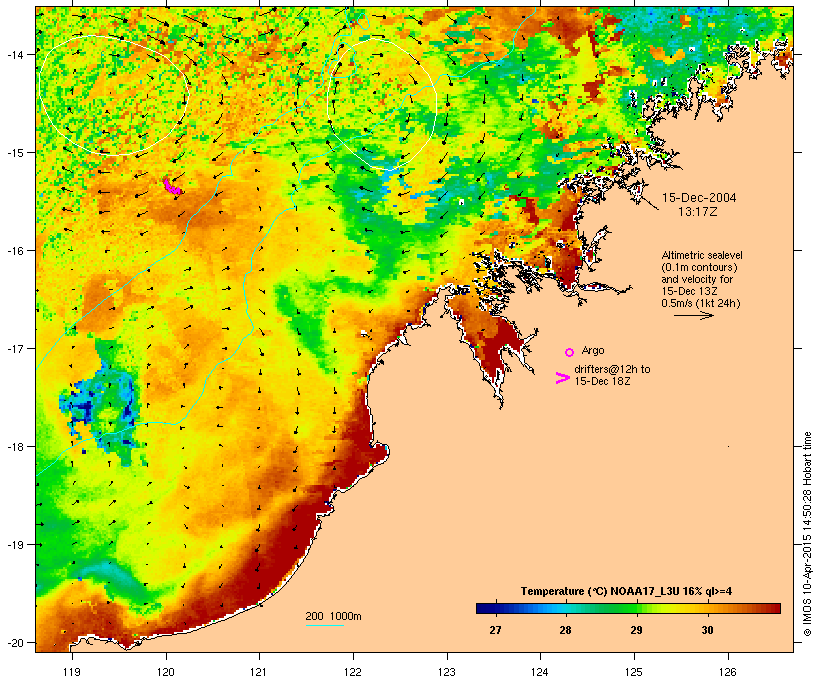820x680 pixels.
Task: Click longitude axis label '121'
Action: coord(259,672)
